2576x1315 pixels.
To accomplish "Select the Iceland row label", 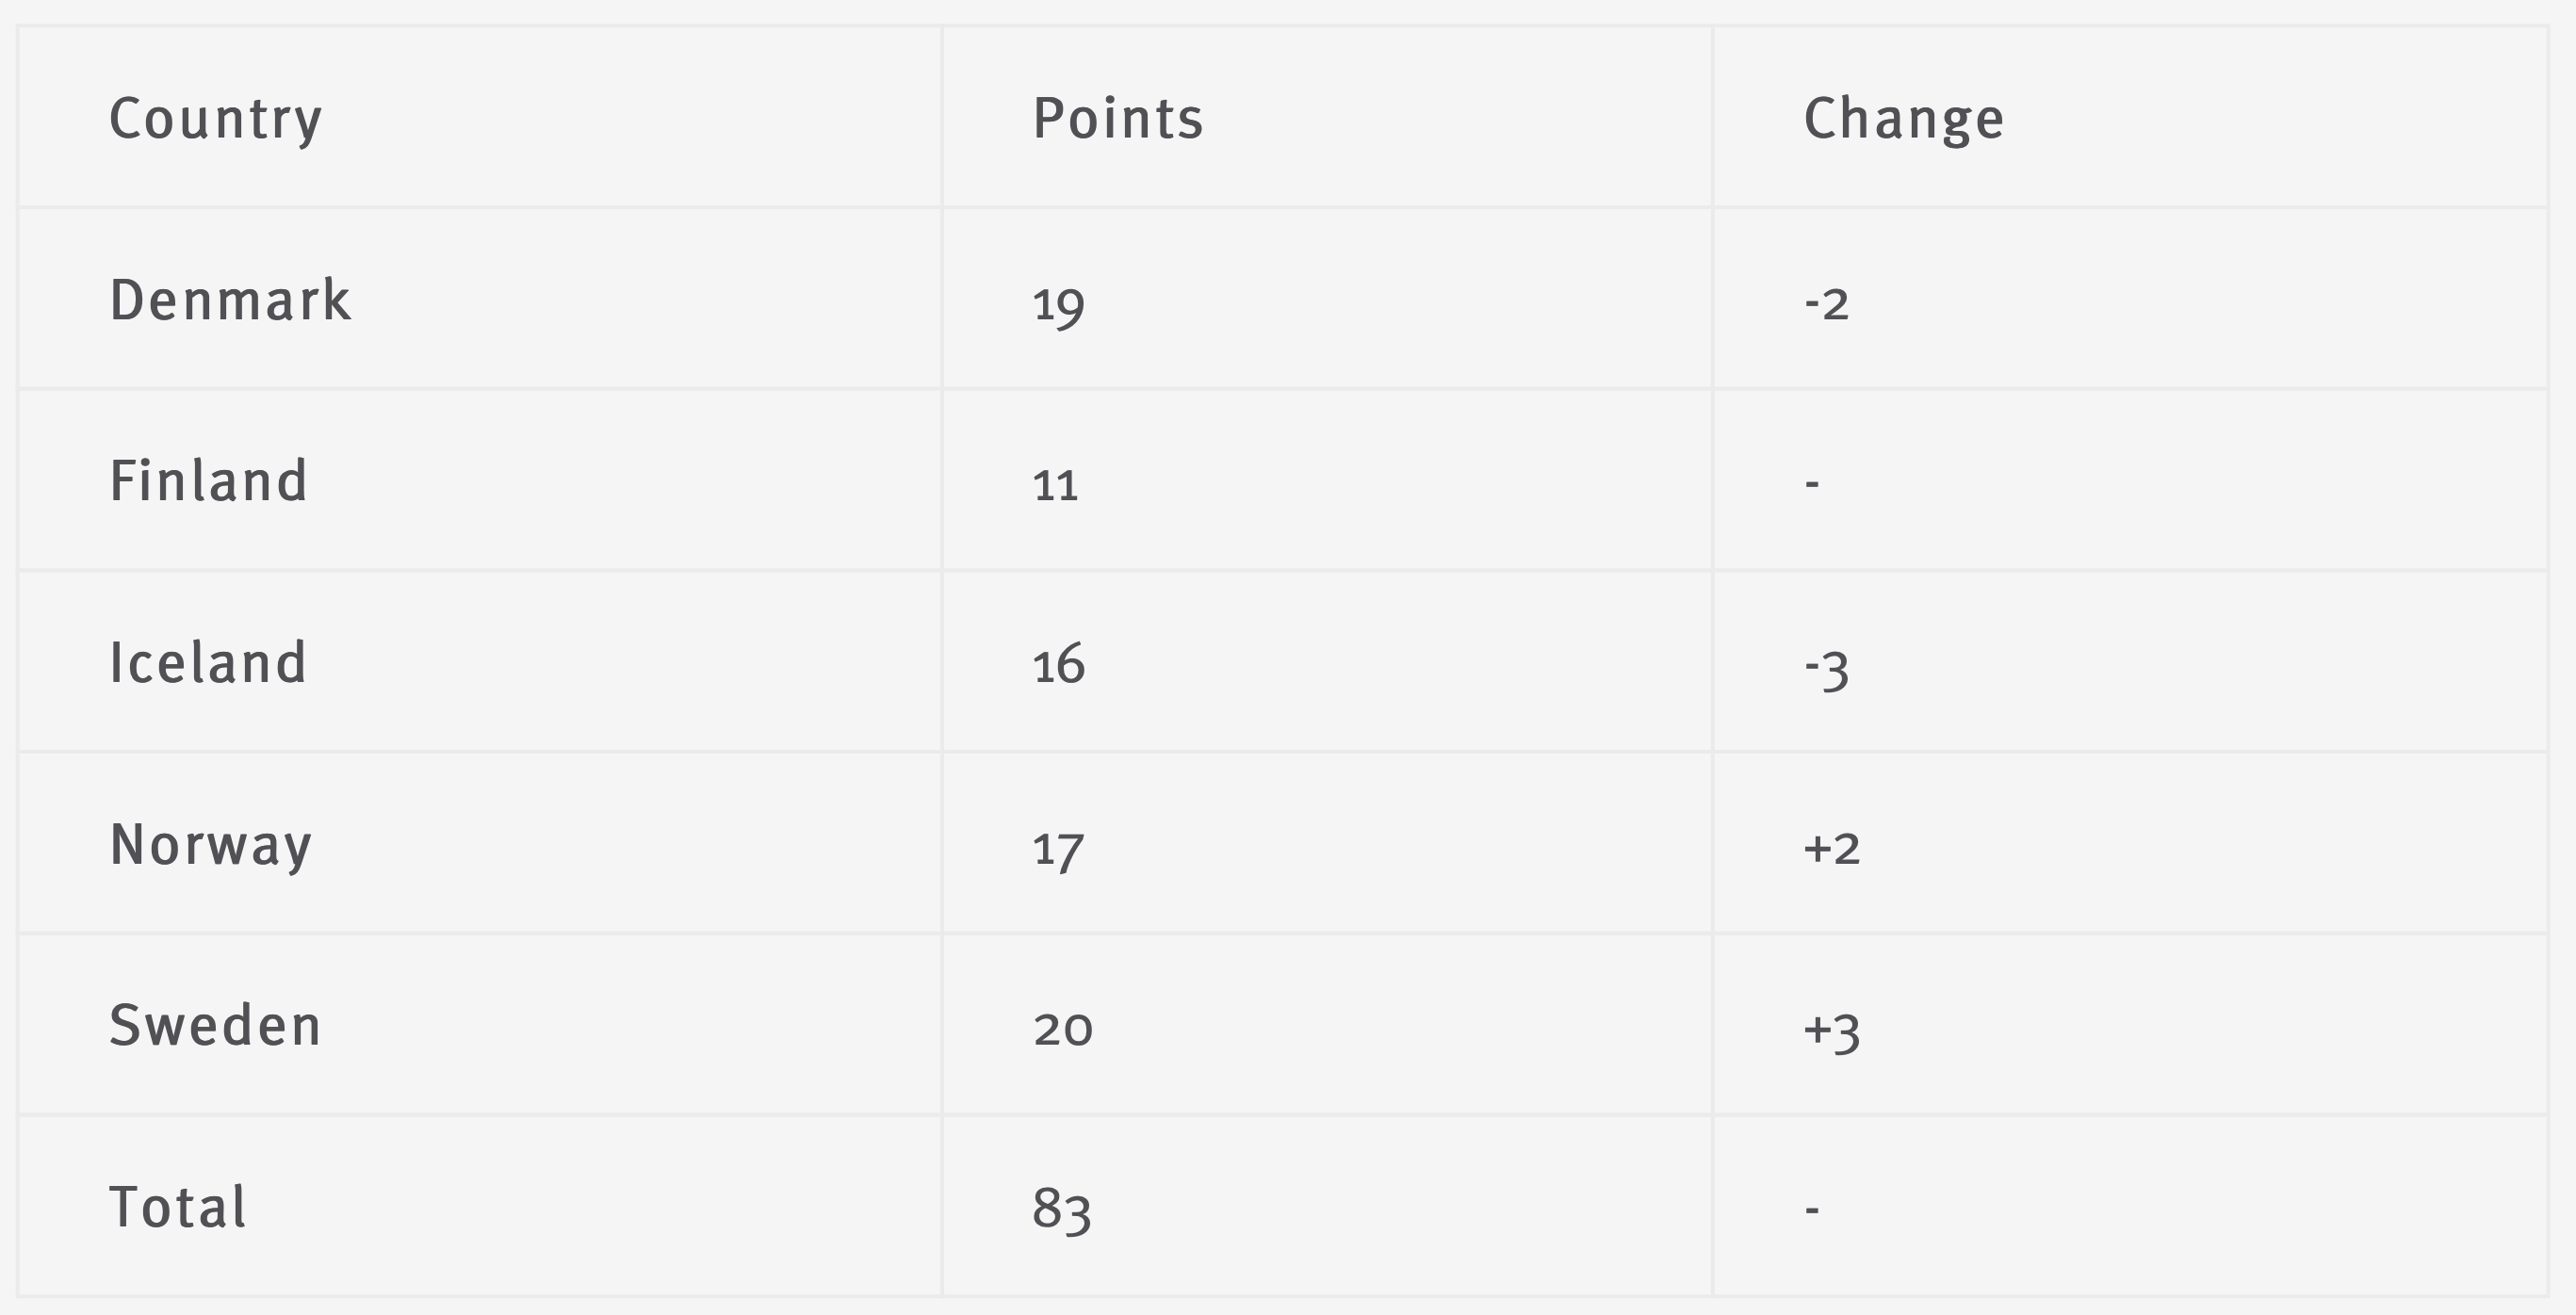I will (x=207, y=663).
